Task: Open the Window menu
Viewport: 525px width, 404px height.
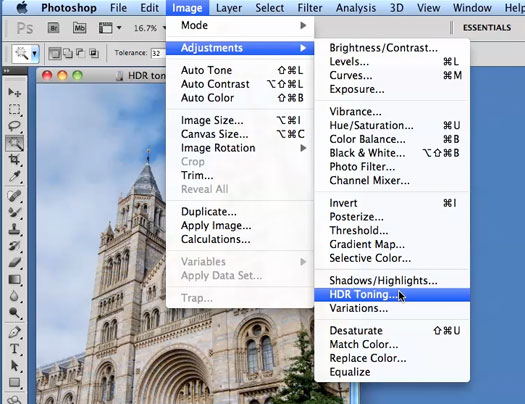Action: (472, 8)
